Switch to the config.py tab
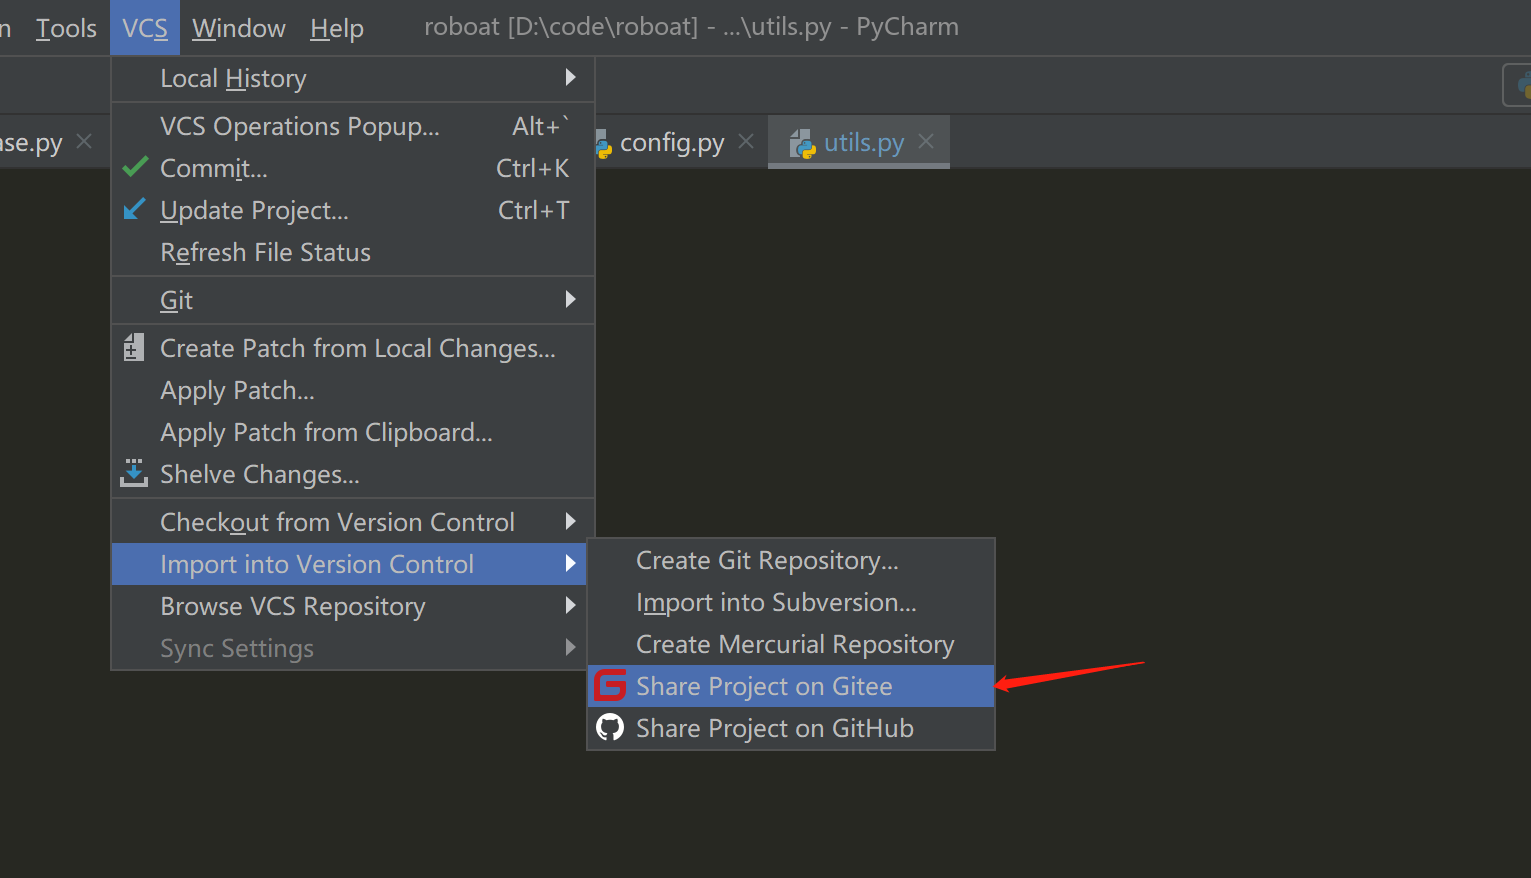 click(672, 143)
